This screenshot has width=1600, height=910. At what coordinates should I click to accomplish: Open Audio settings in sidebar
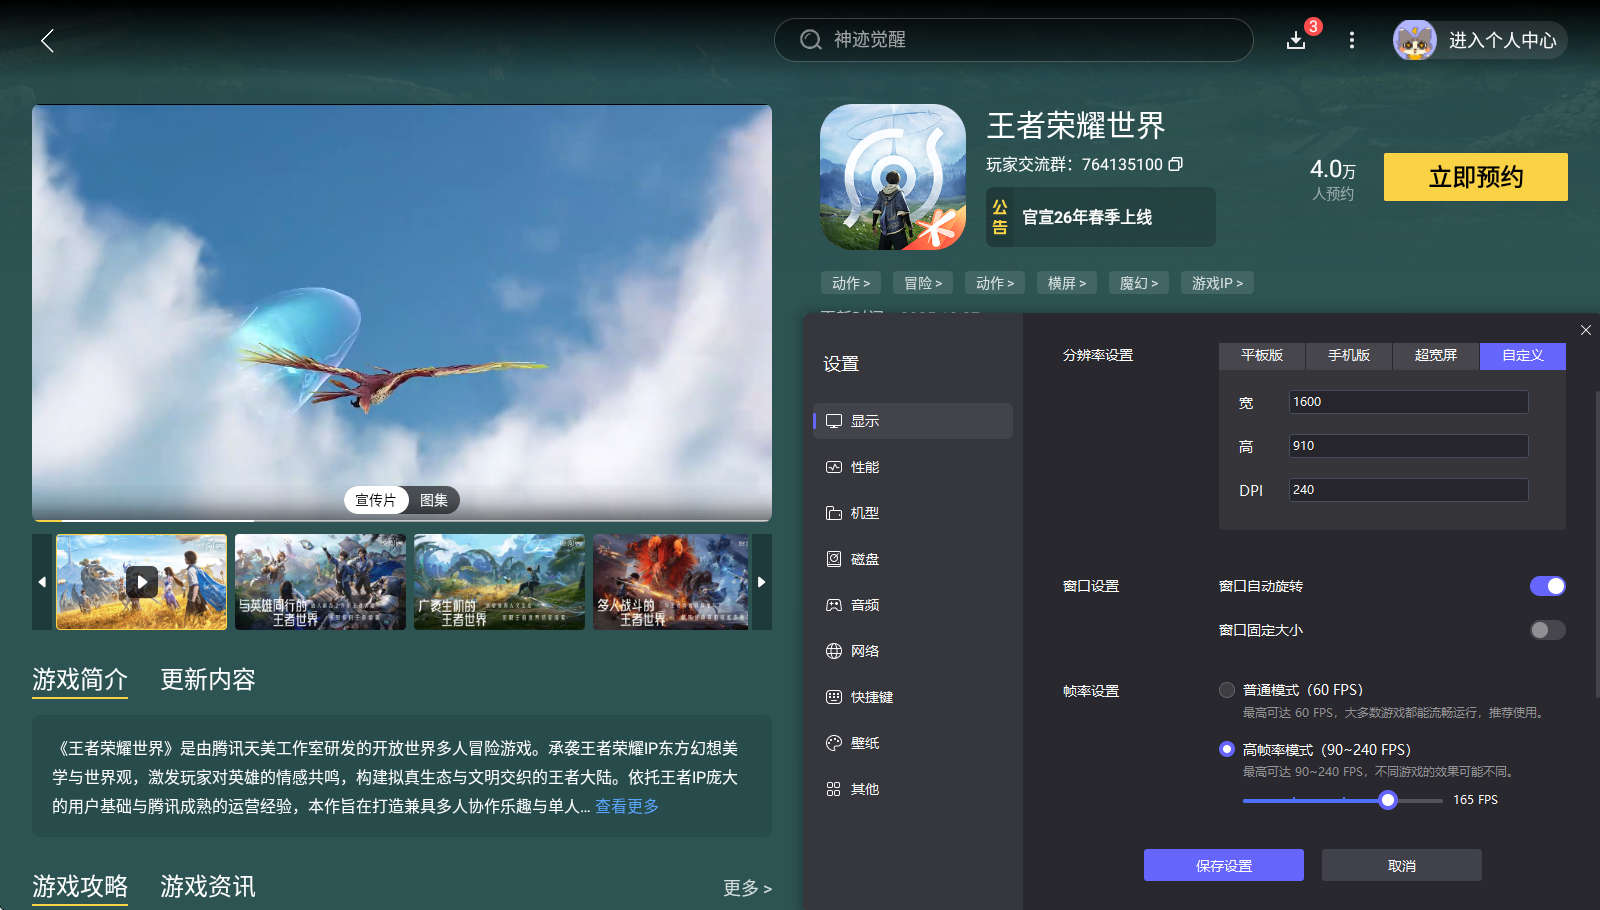pyautogui.click(x=864, y=605)
